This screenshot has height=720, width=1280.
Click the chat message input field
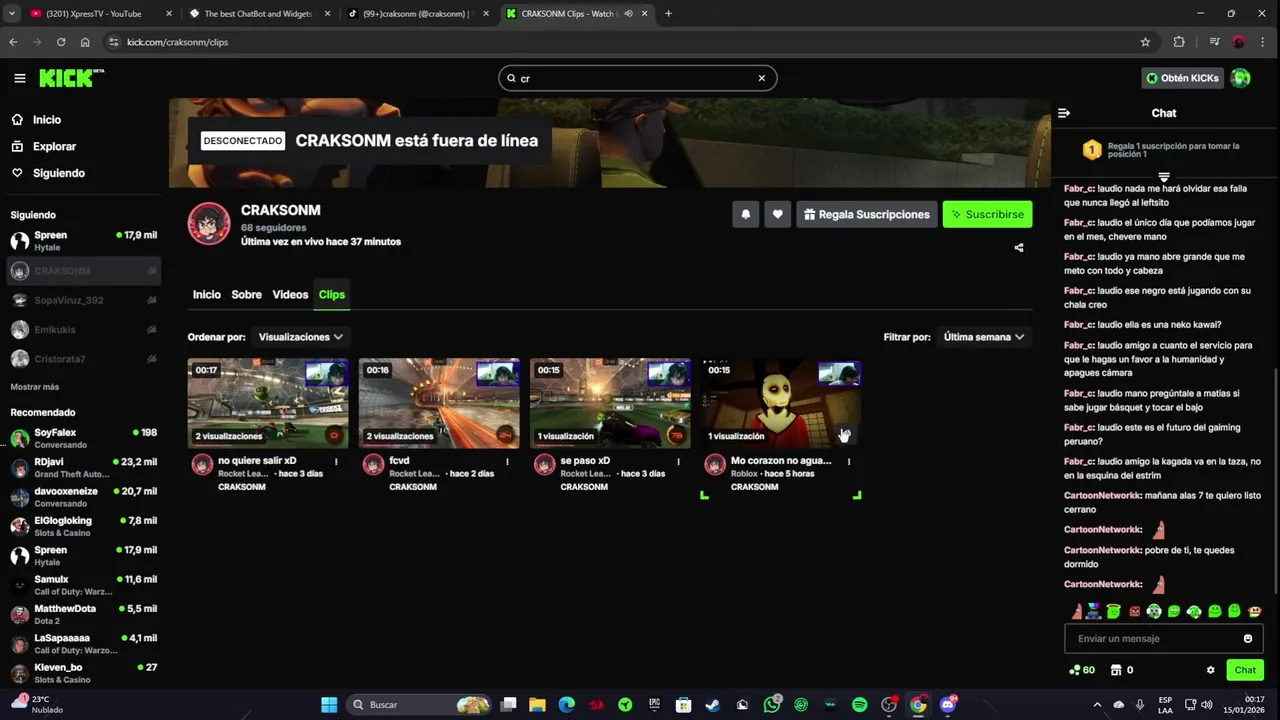[x=1163, y=638]
